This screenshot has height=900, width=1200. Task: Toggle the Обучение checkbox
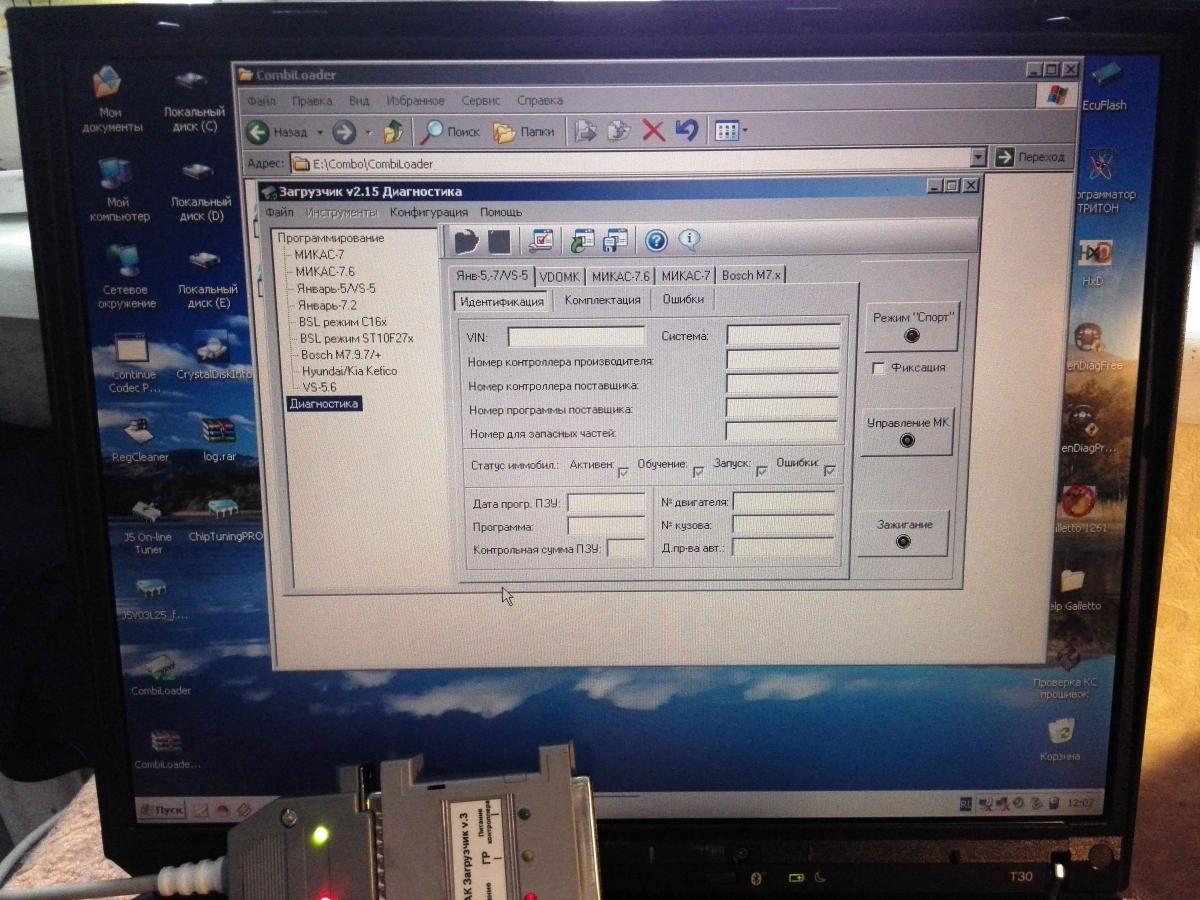698,471
